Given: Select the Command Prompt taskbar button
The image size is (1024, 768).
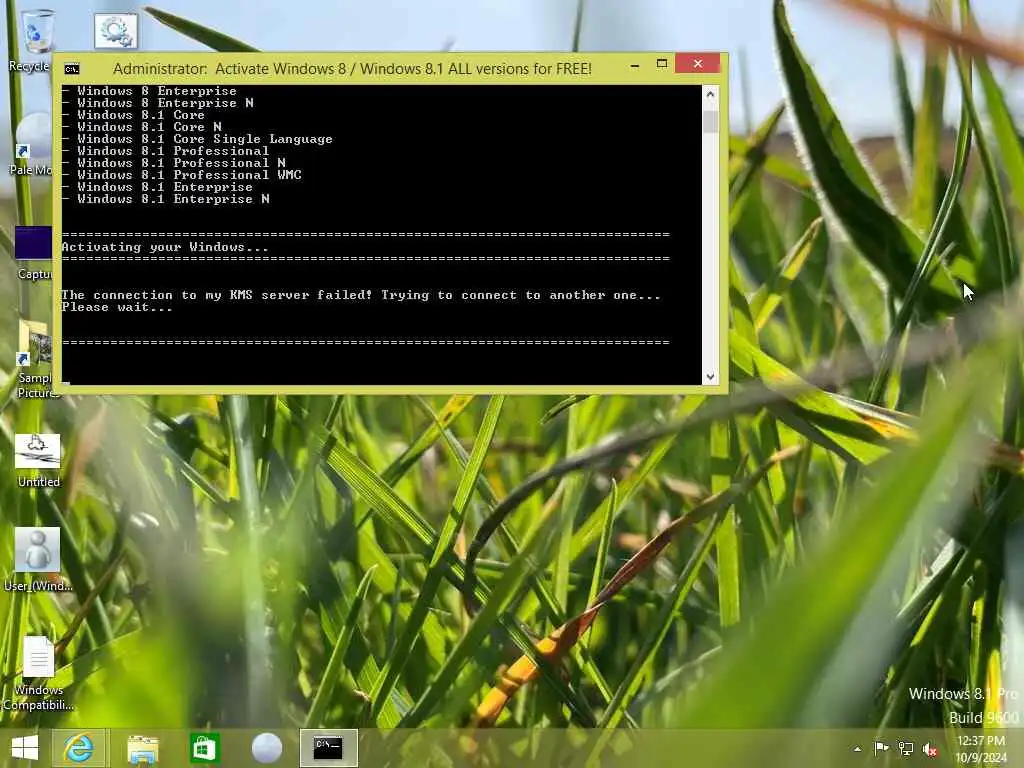Looking at the screenshot, I should coord(328,748).
